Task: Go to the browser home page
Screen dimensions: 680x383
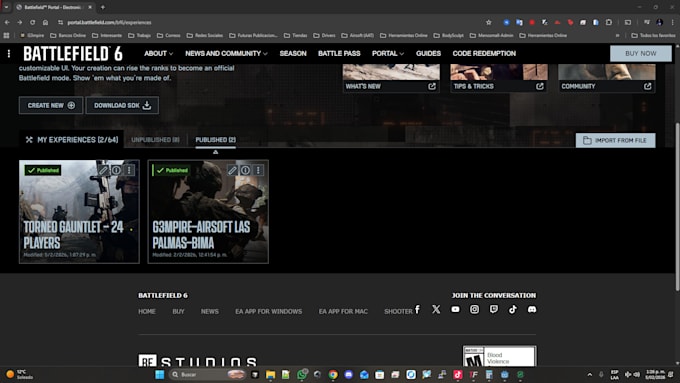Action: click(46, 23)
